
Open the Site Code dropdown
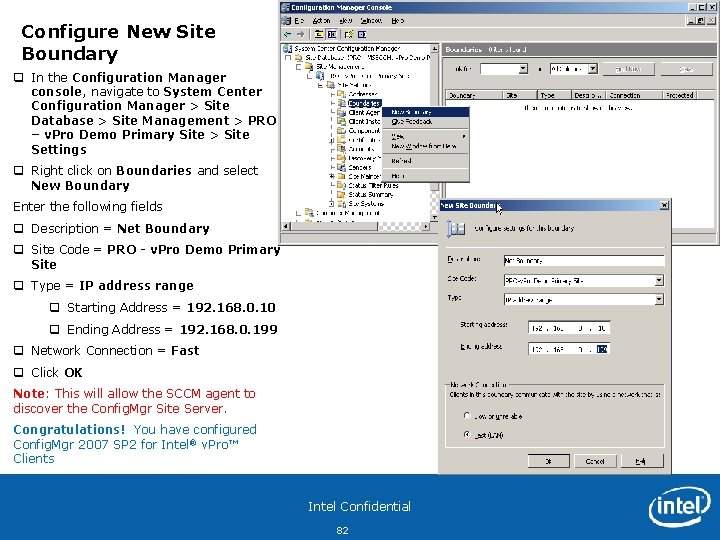(x=659, y=280)
